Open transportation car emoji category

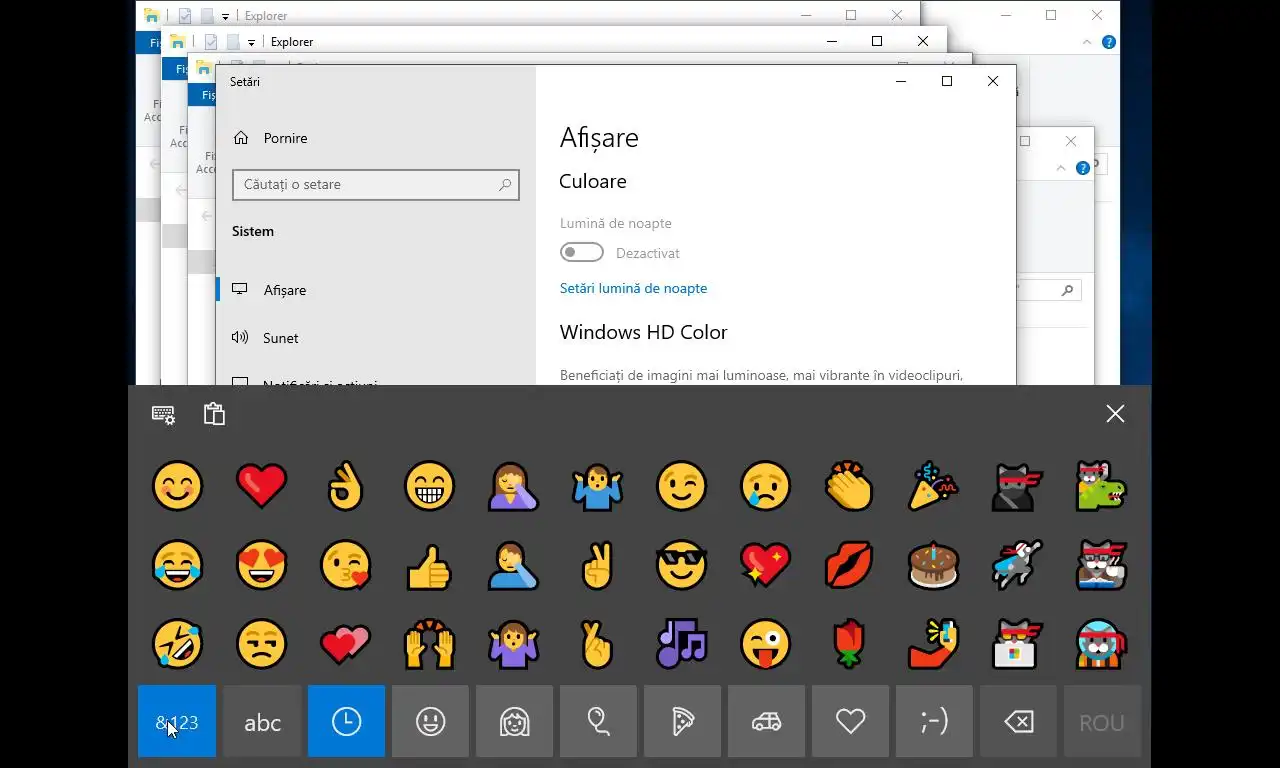point(766,721)
